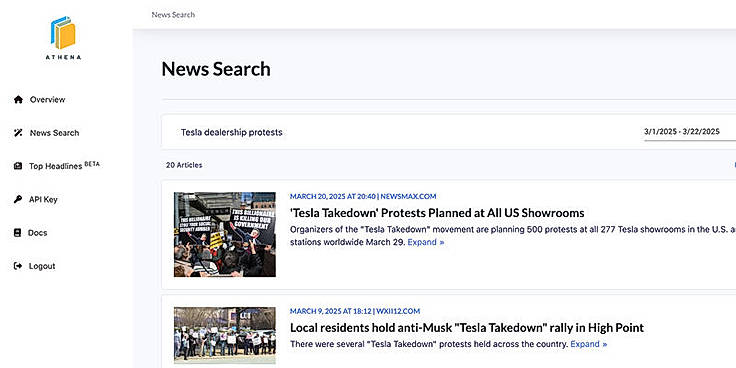The width and height of the screenshot is (736, 368).
Task: Open the High Point rally headline
Action: click(x=467, y=328)
